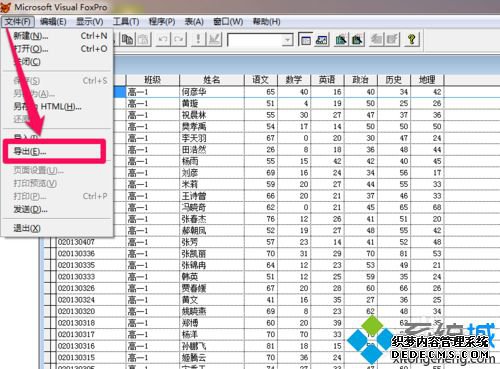Click the 历史 column header
500x369 pixels.
(x=394, y=80)
